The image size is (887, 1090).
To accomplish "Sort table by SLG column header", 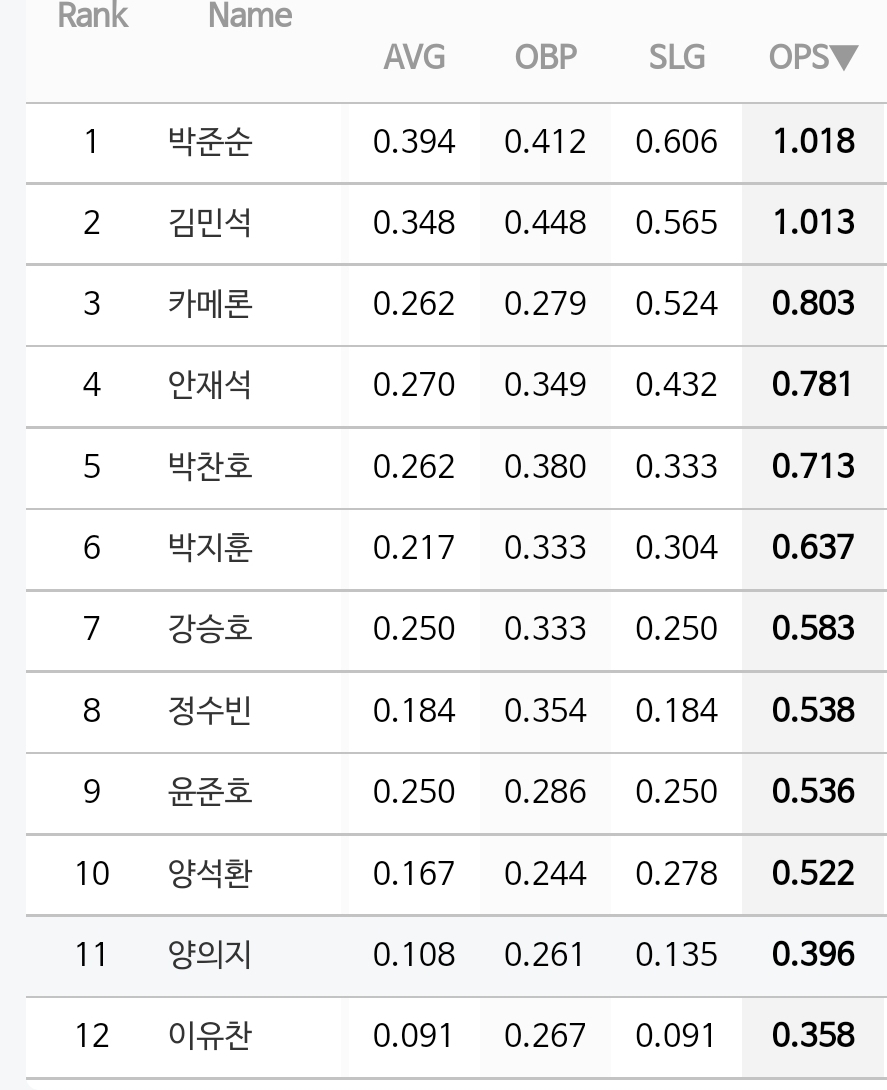I will click(677, 57).
